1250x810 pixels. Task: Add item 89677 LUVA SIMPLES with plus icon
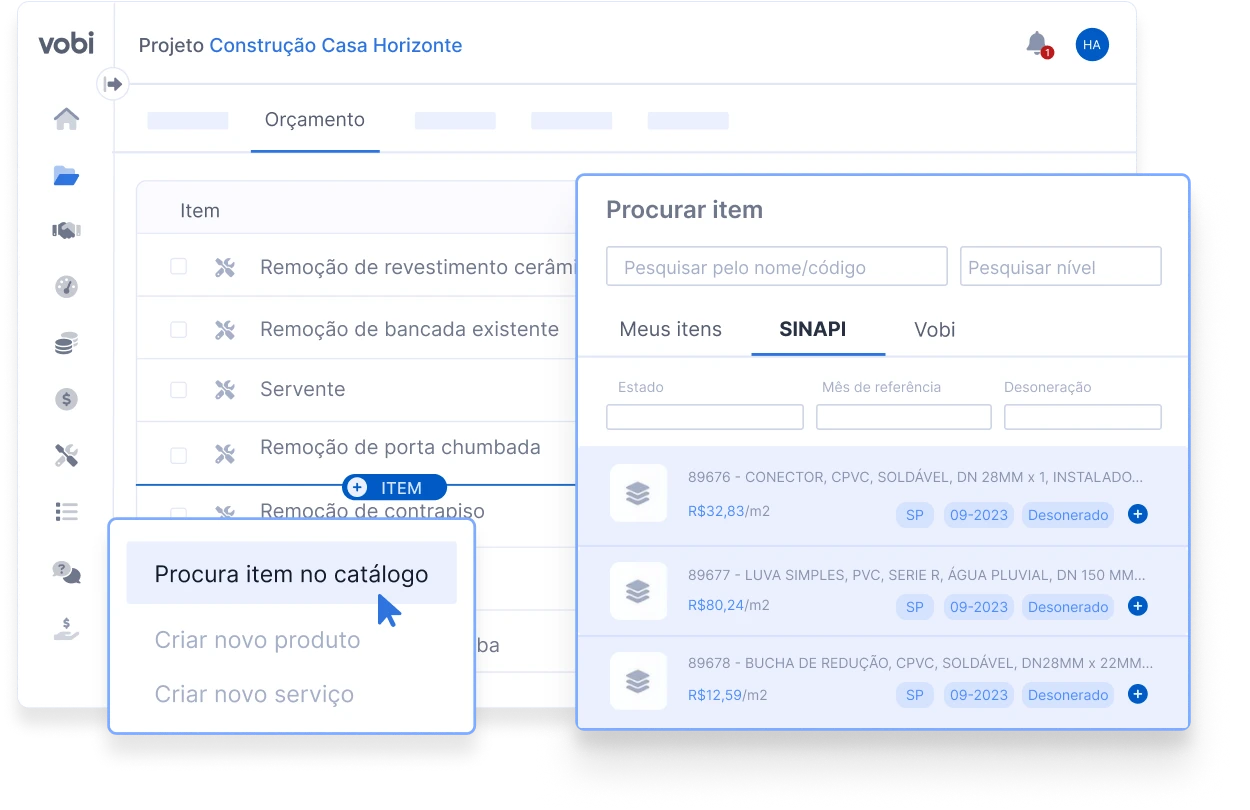coord(1137,606)
